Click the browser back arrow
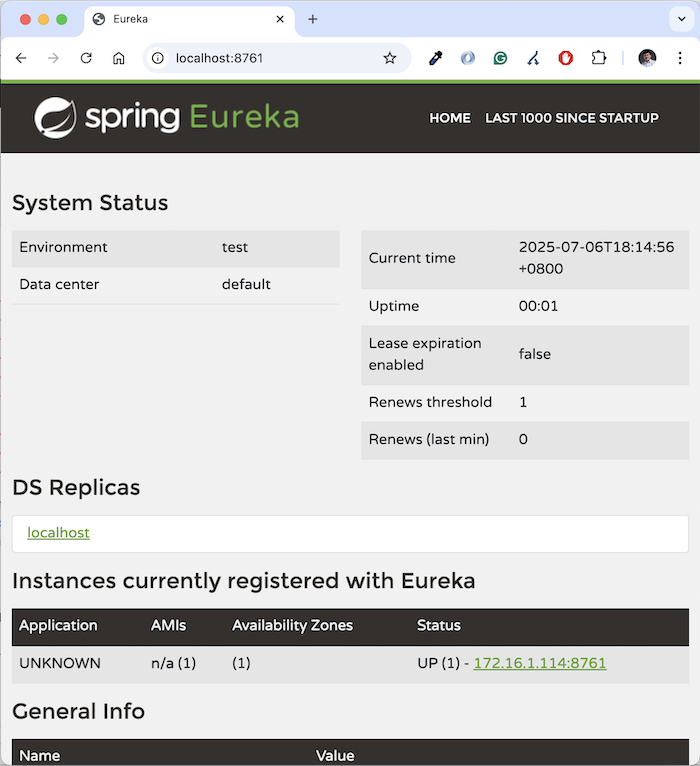 pyautogui.click(x=21, y=59)
